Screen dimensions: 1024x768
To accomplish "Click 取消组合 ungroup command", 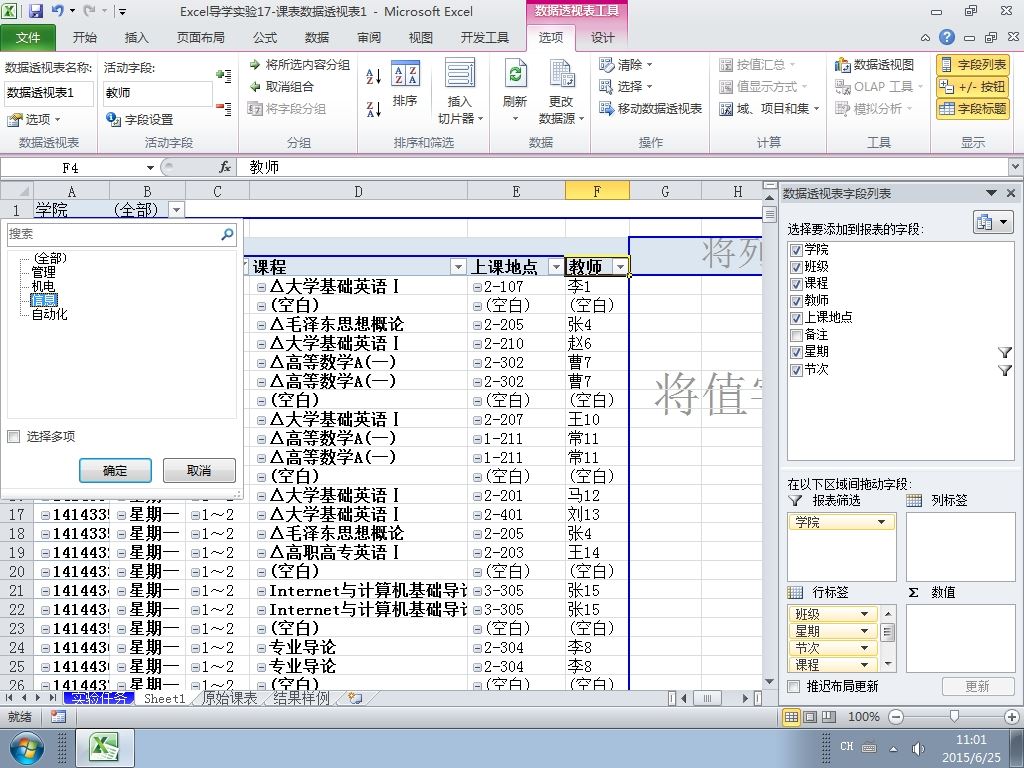I will tap(282, 87).
